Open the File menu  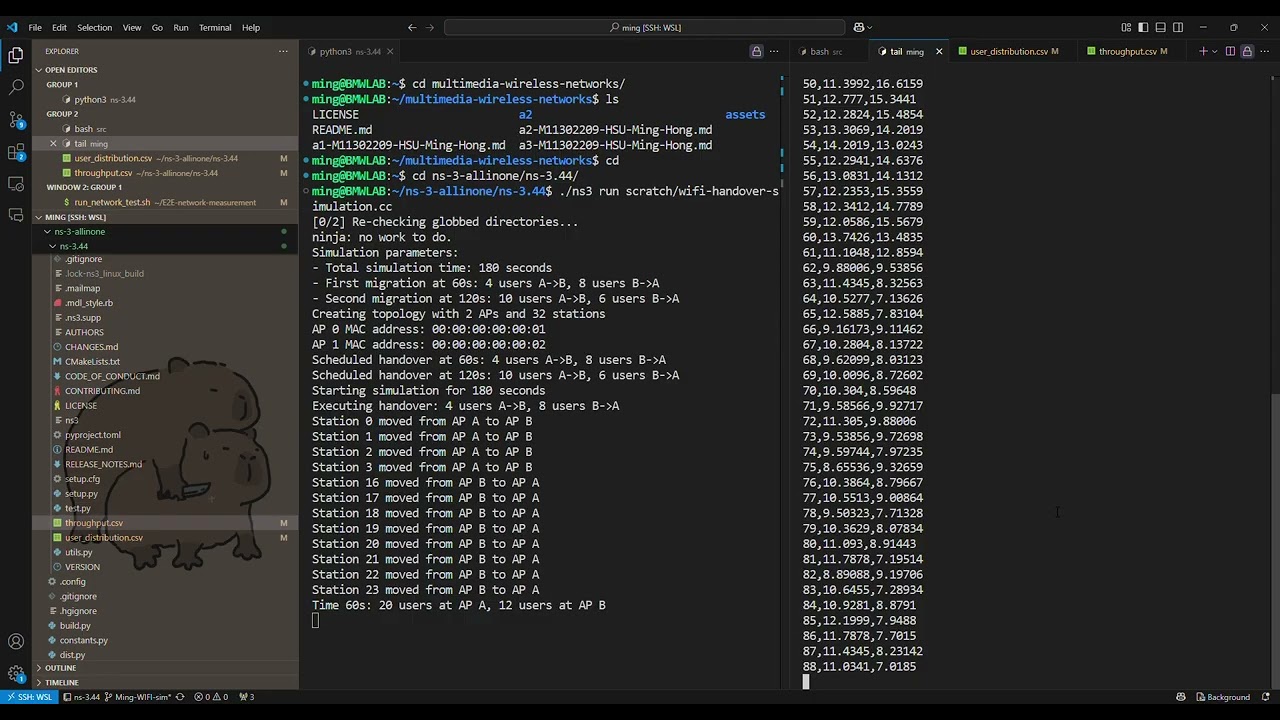35,27
